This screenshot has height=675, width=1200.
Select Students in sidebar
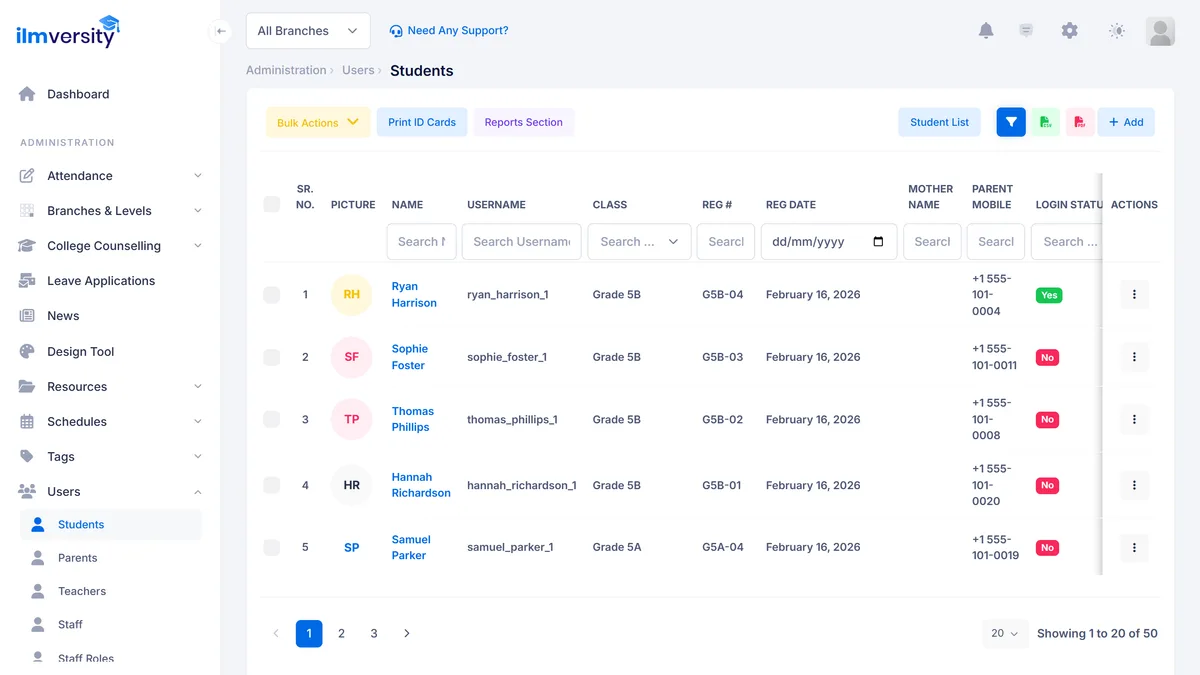coord(110,525)
